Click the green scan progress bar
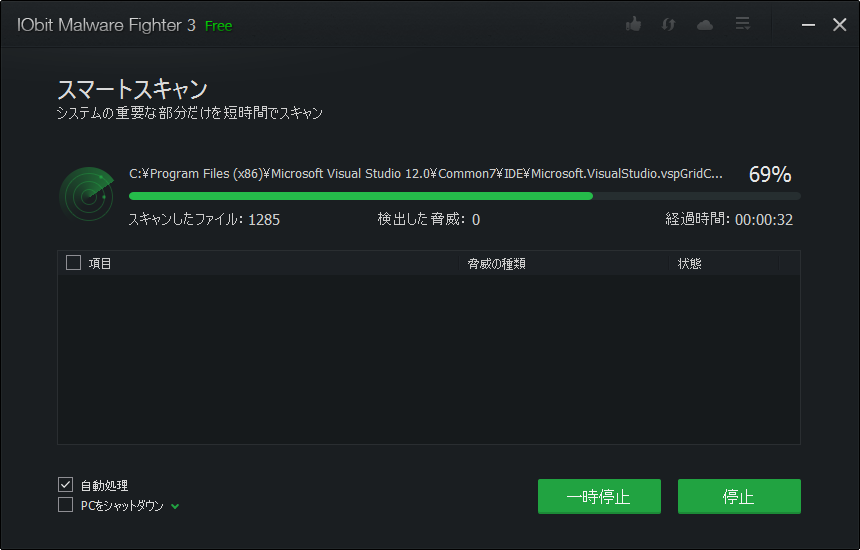 pos(465,196)
